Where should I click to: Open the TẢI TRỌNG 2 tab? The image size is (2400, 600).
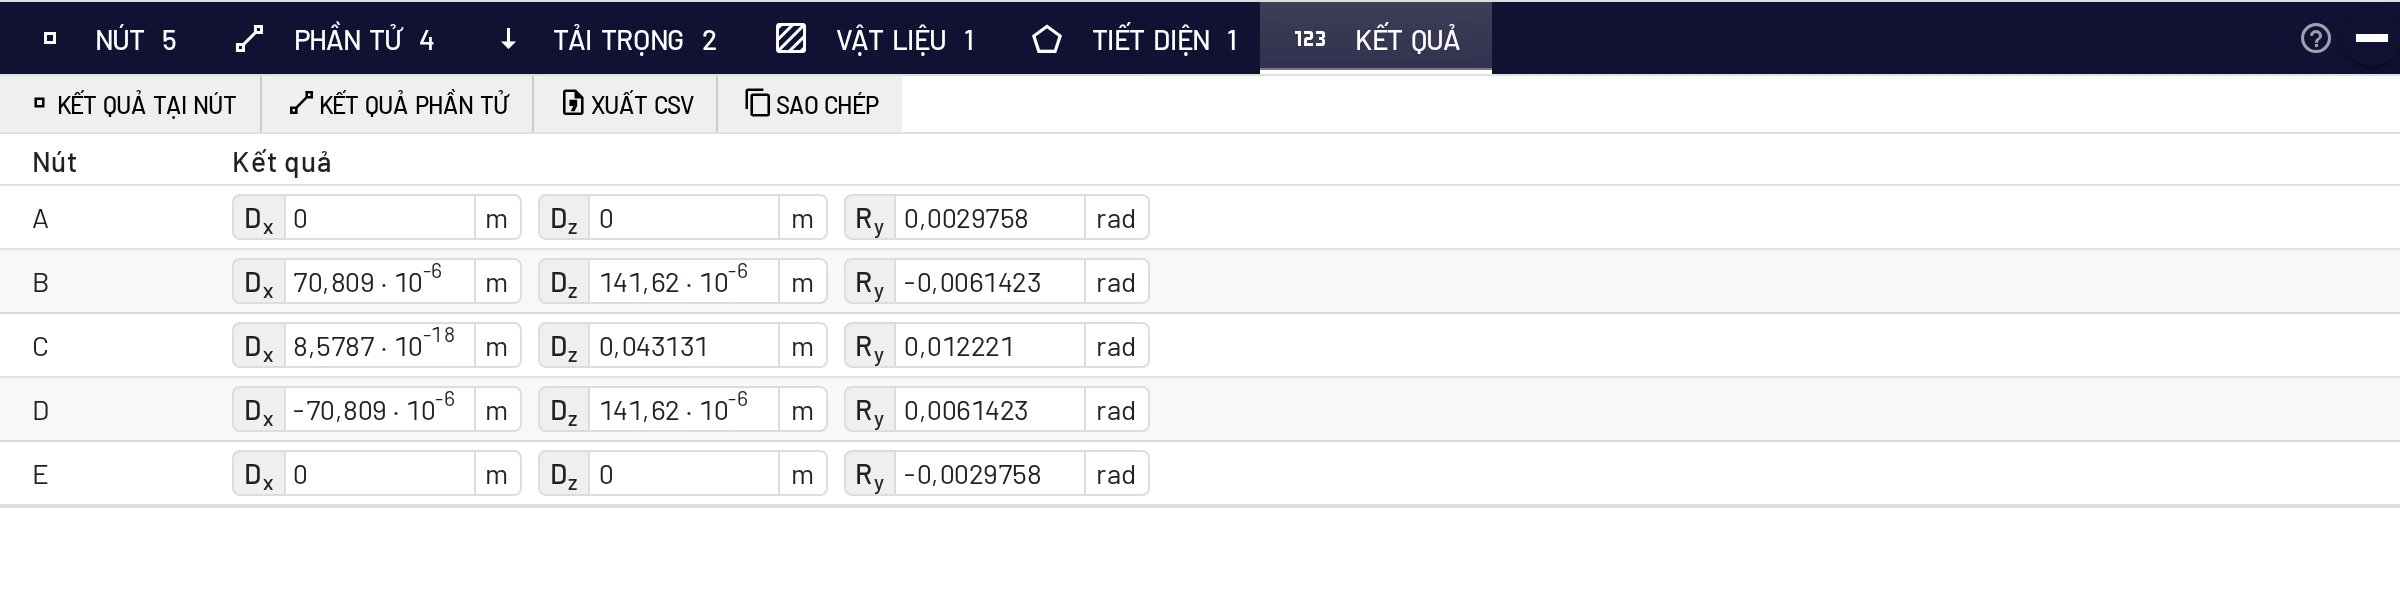pos(608,39)
